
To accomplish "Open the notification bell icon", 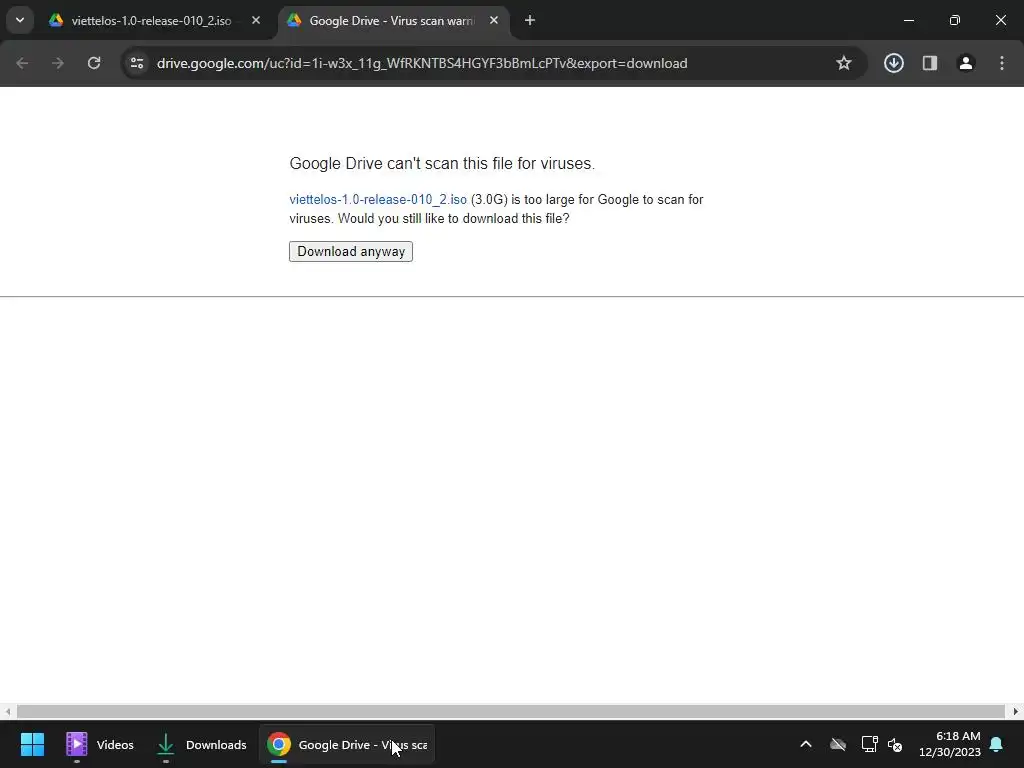I will pyautogui.click(x=997, y=744).
